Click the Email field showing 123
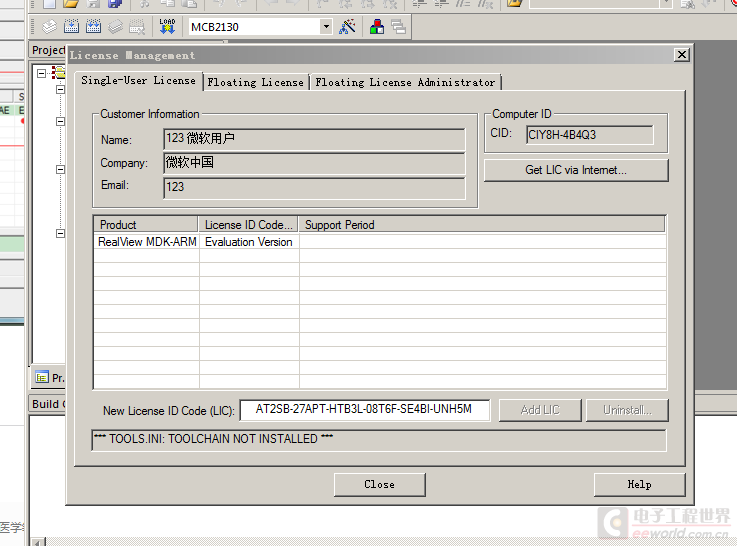 (x=314, y=188)
